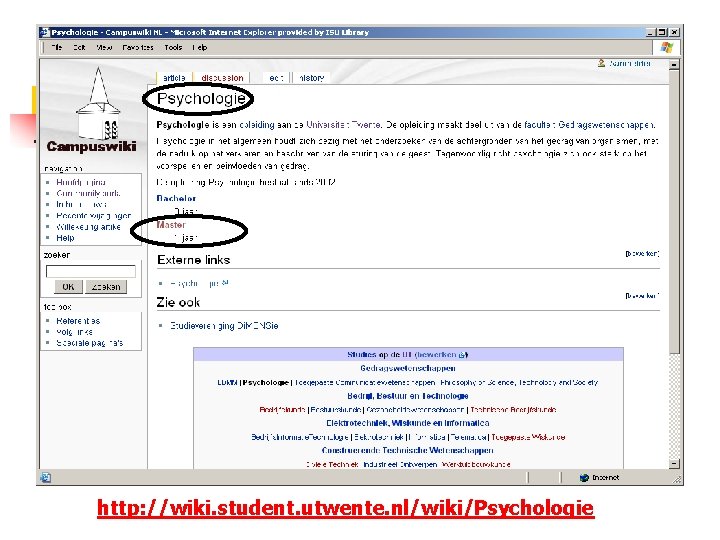
Task: Open the Studievereniging DIMENSie link
Action: pos(224,326)
